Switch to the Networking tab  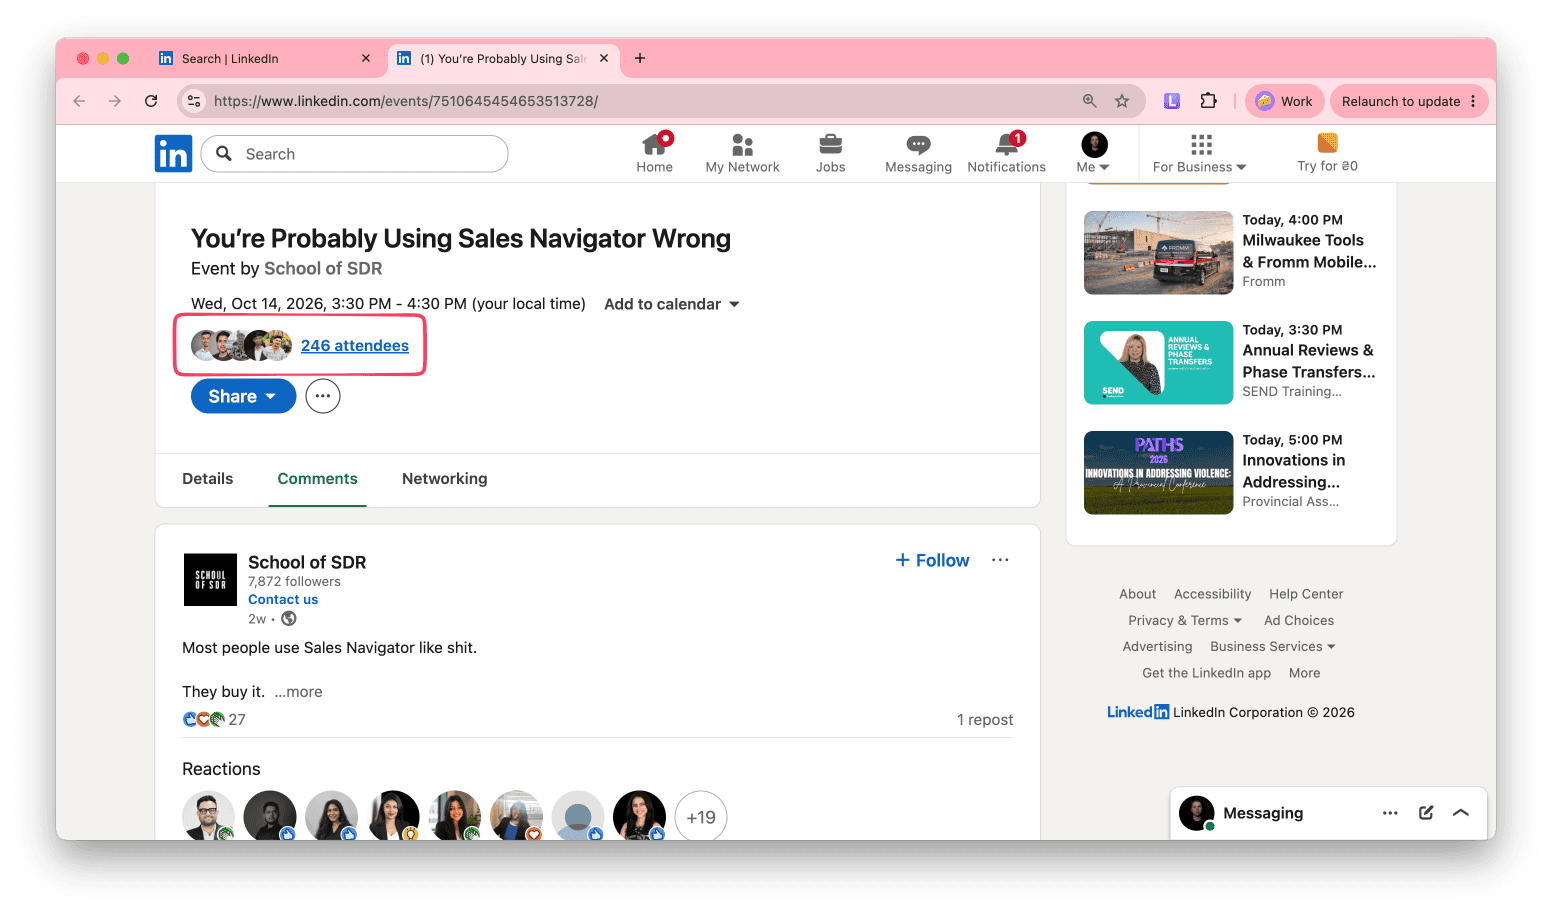coord(445,479)
